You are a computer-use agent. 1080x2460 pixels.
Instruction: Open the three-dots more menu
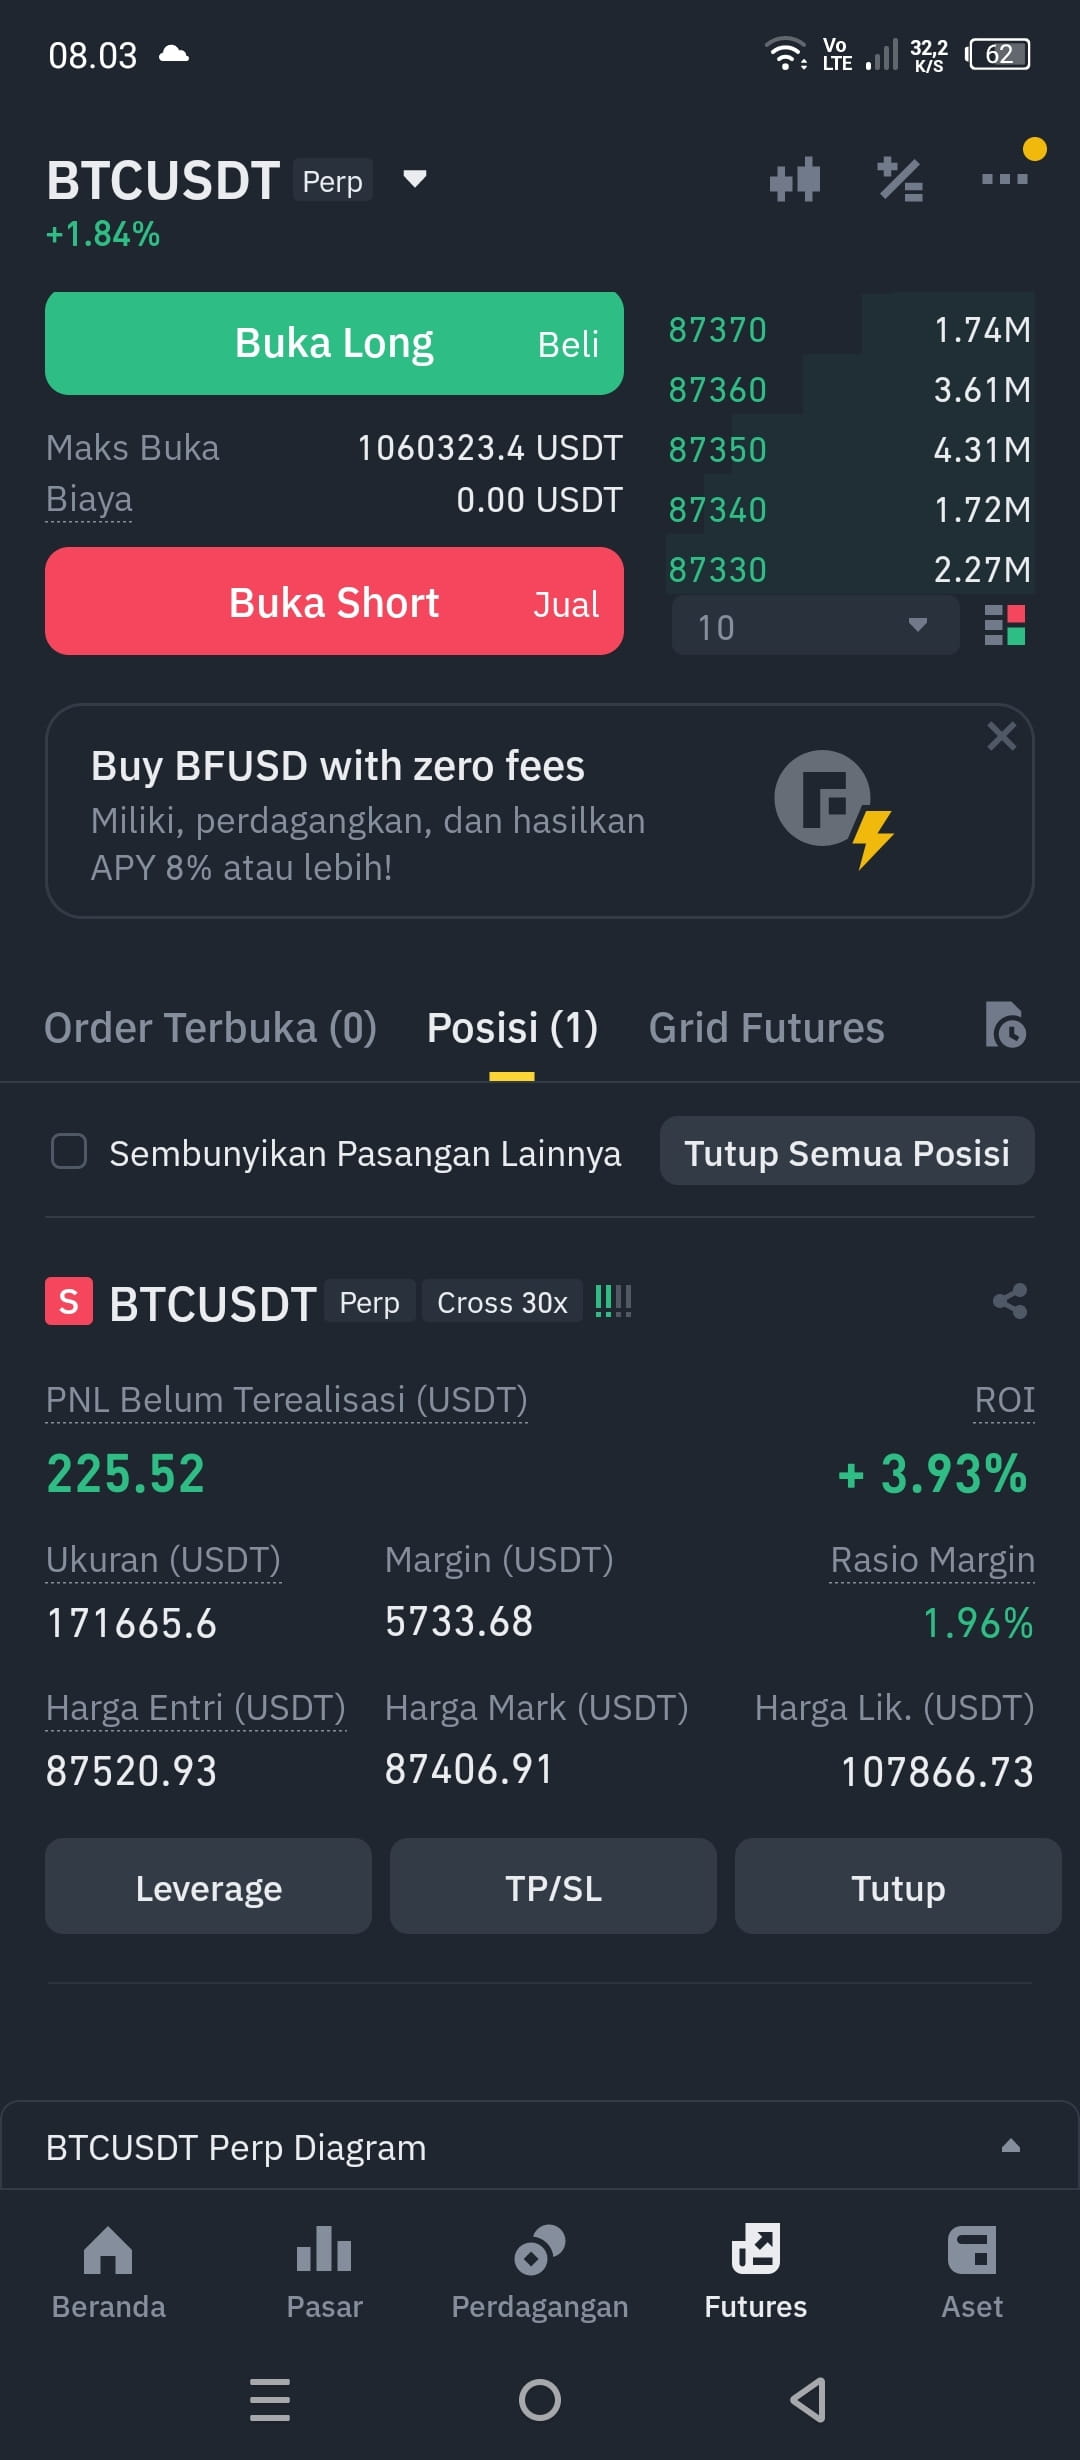click(1005, 179)
